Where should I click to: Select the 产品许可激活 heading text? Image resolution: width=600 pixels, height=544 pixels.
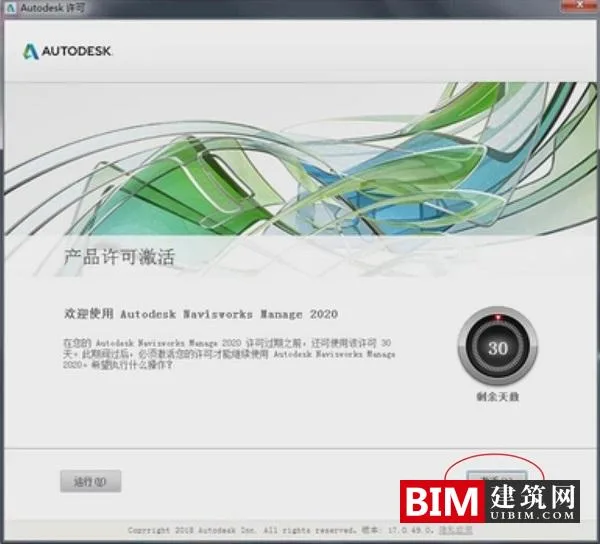click(x=119, y=257)
